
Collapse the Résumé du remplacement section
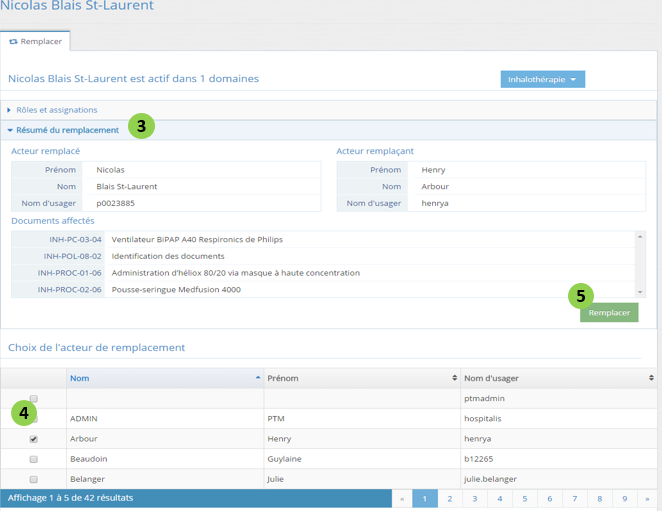67,130
